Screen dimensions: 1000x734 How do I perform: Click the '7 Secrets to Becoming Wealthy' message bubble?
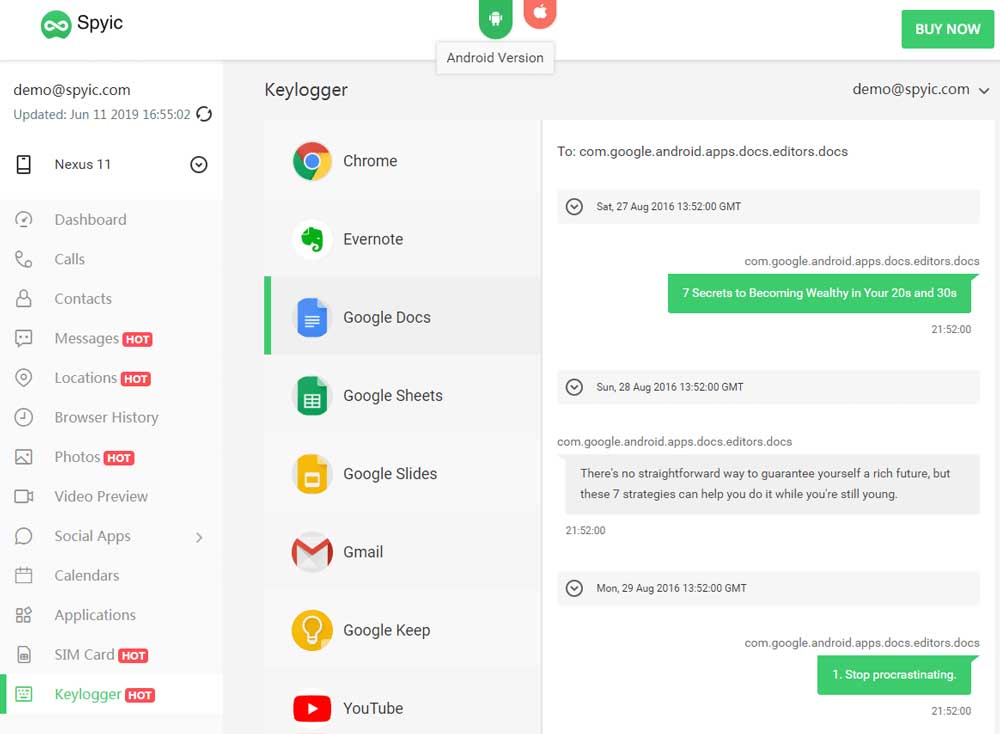point(819,294)
